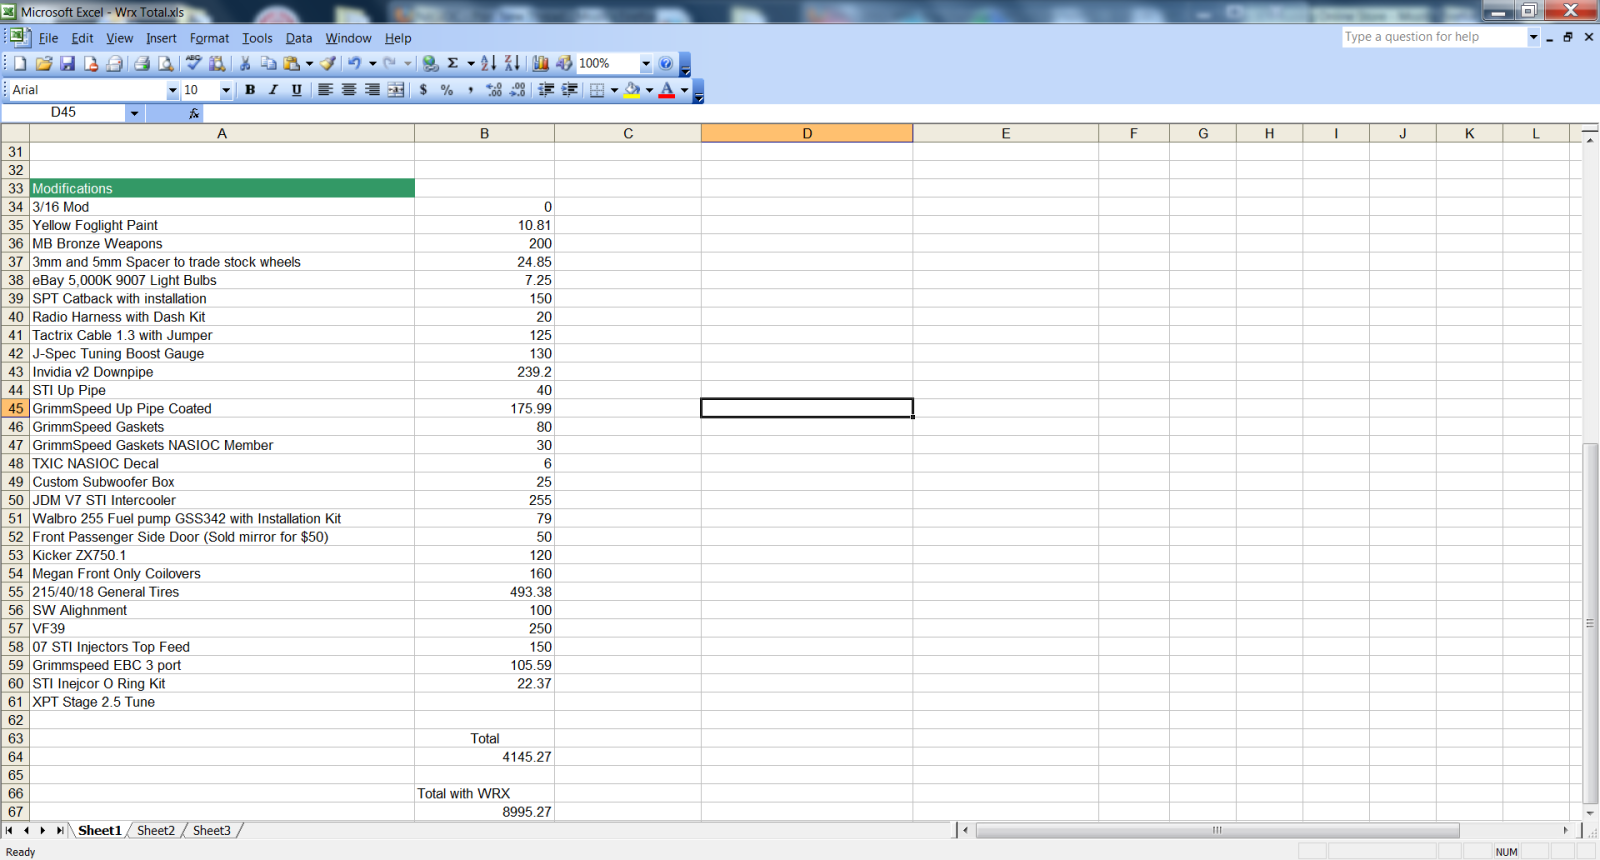Insert a hyperlink using the globe icon
This screenshot has width=1600, height=860.
(x=431, y=63)
